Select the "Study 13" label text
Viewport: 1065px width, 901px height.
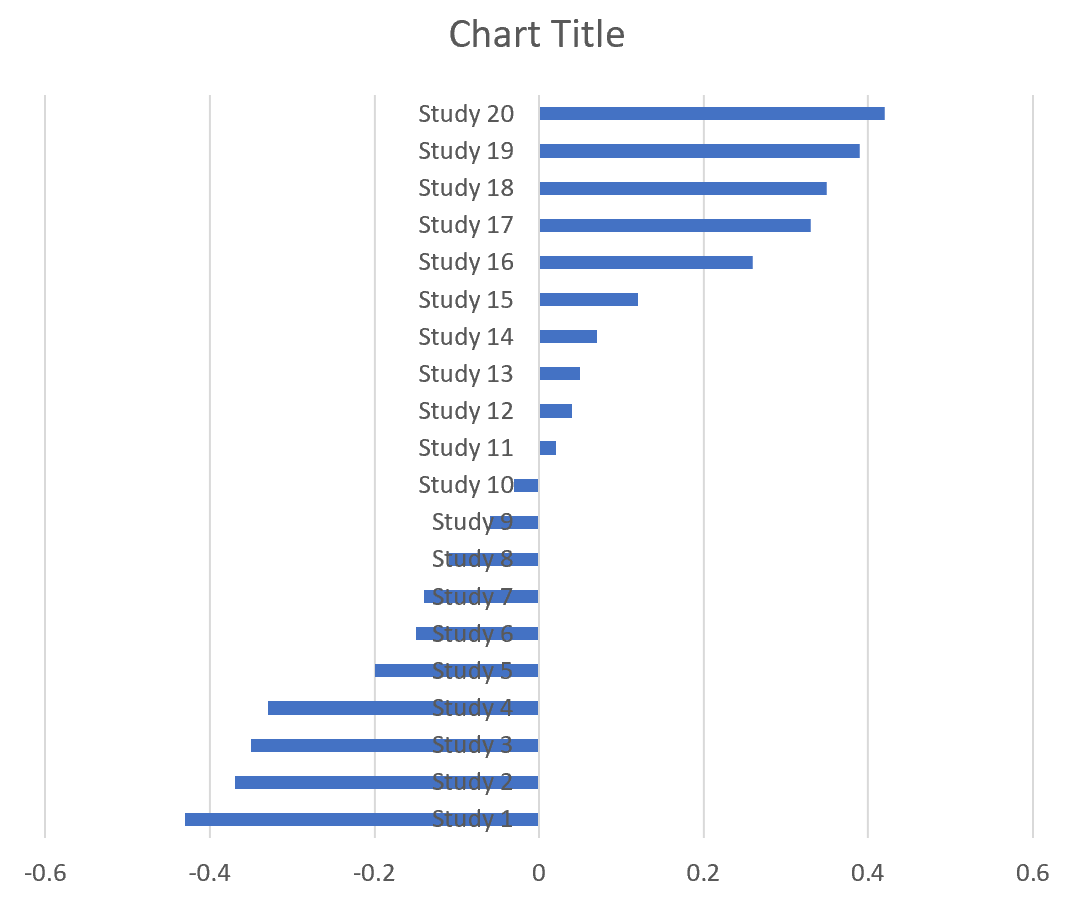(x=466, y=374)
